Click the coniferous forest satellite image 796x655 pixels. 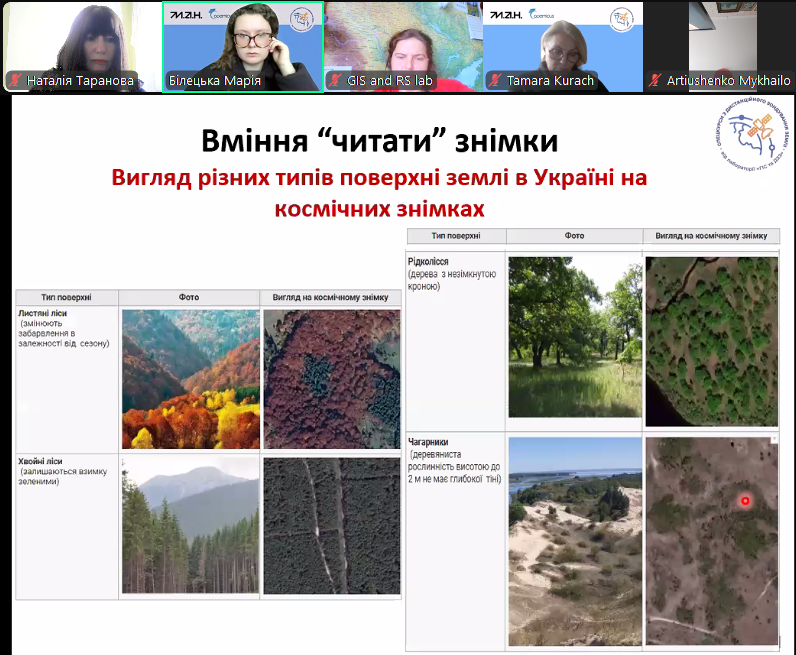point(332,526)
